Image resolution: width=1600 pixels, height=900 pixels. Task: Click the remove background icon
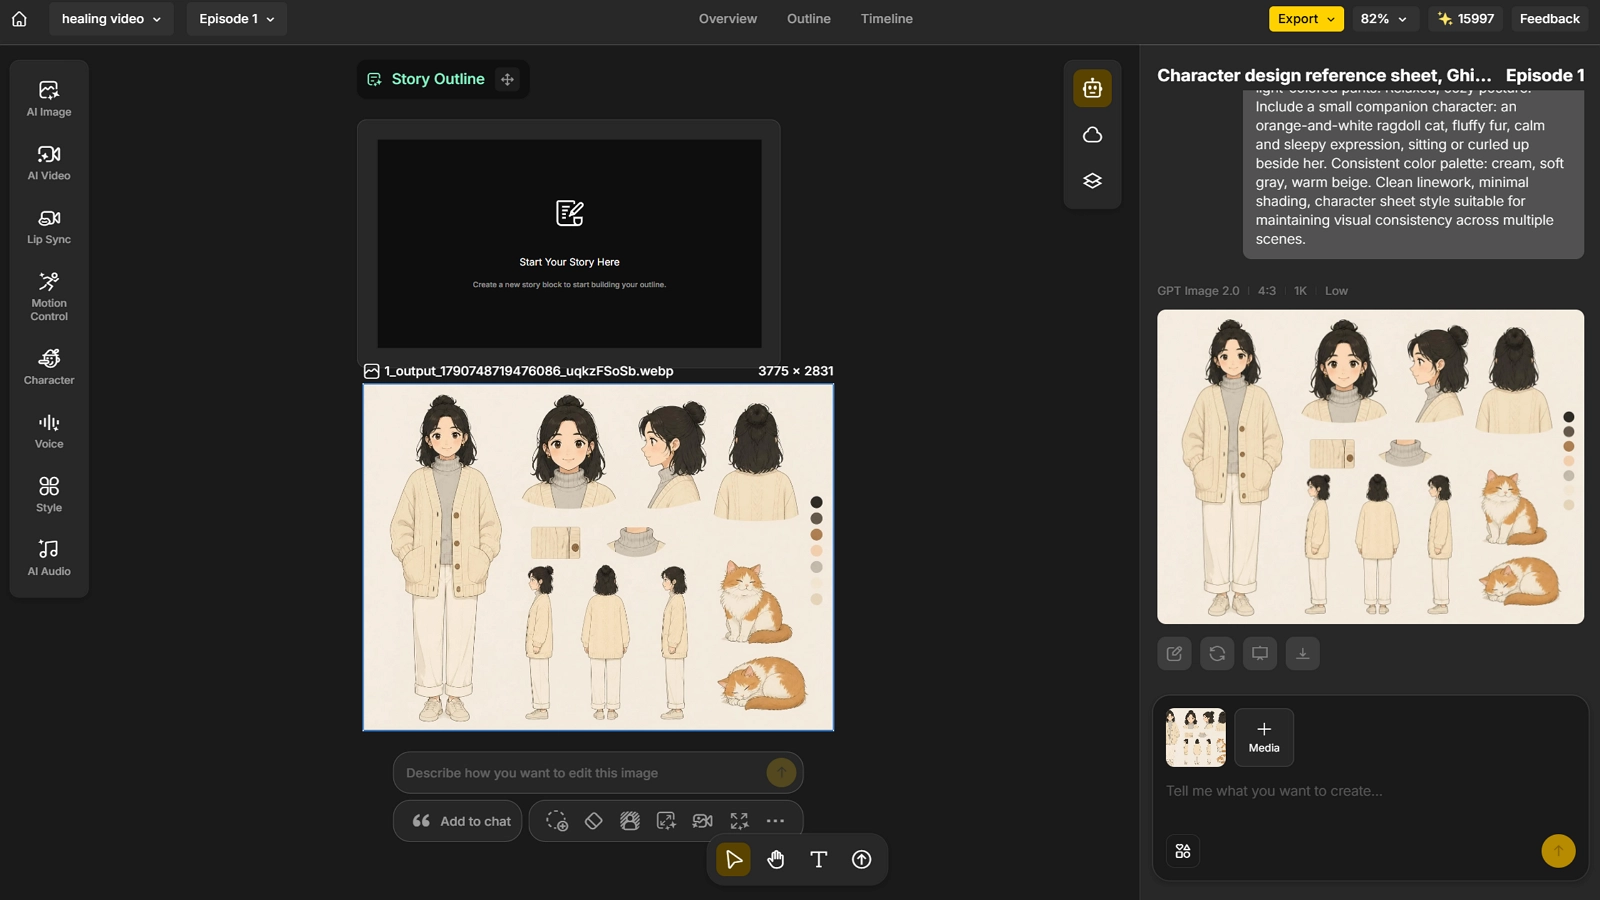[630, 821]
